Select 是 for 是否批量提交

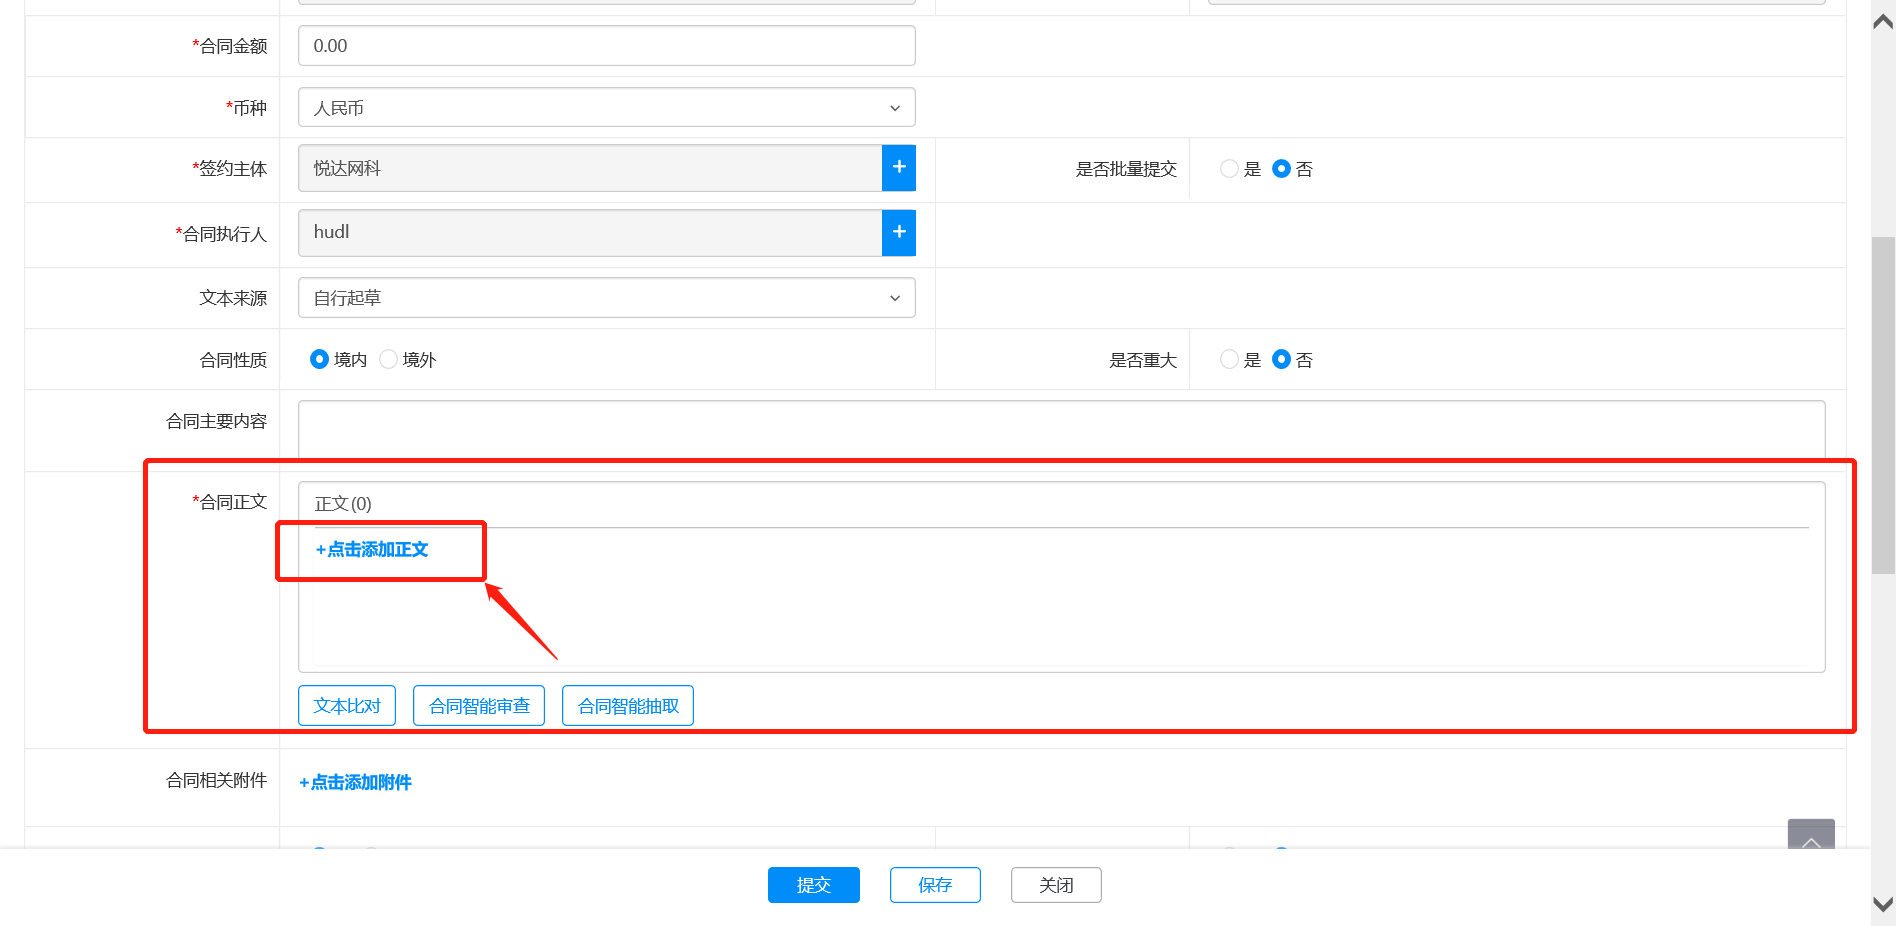click(1229, 169)
